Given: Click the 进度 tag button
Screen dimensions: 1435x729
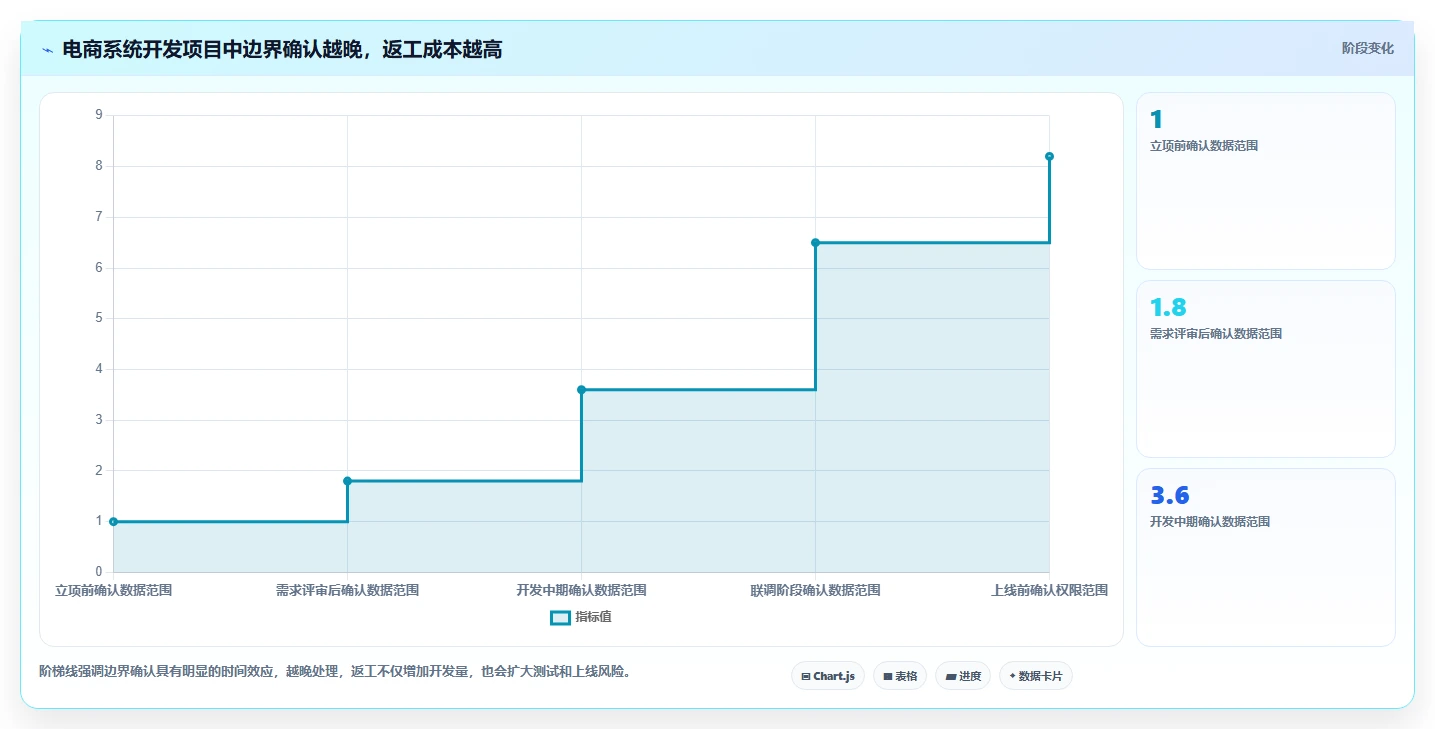Looking at the screenshot, I should (963, 676).
